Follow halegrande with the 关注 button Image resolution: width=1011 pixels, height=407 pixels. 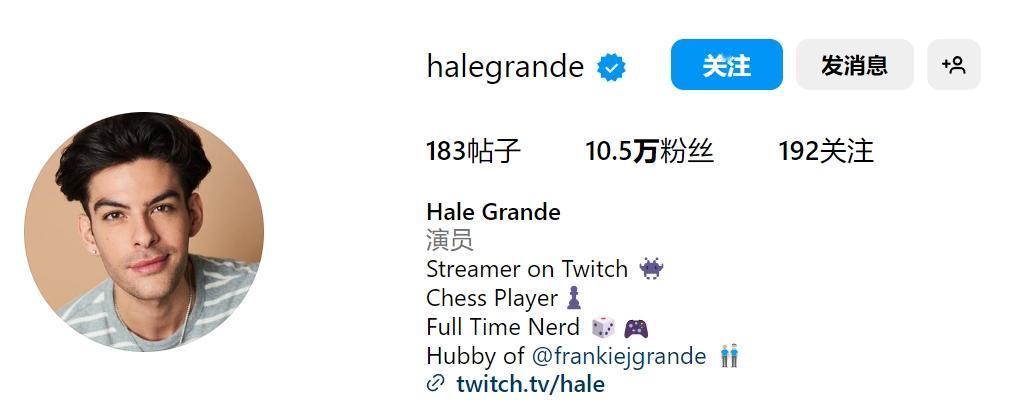[727, 65]
